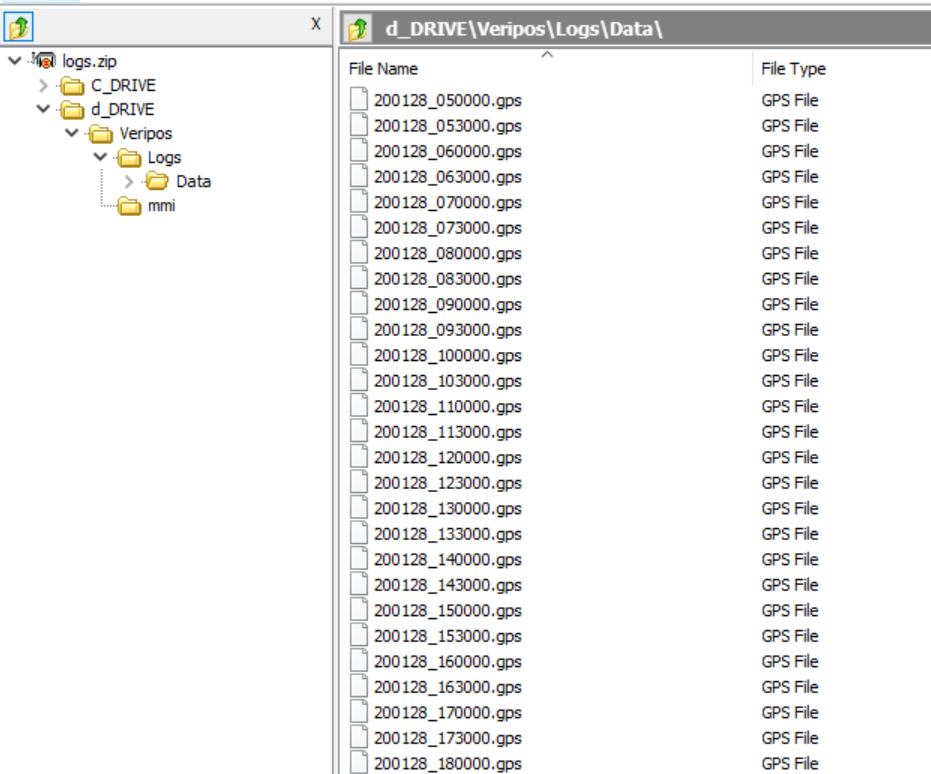Select file icon of 200128_113000.gps
The image size is (931, 774).
(359, 431)
